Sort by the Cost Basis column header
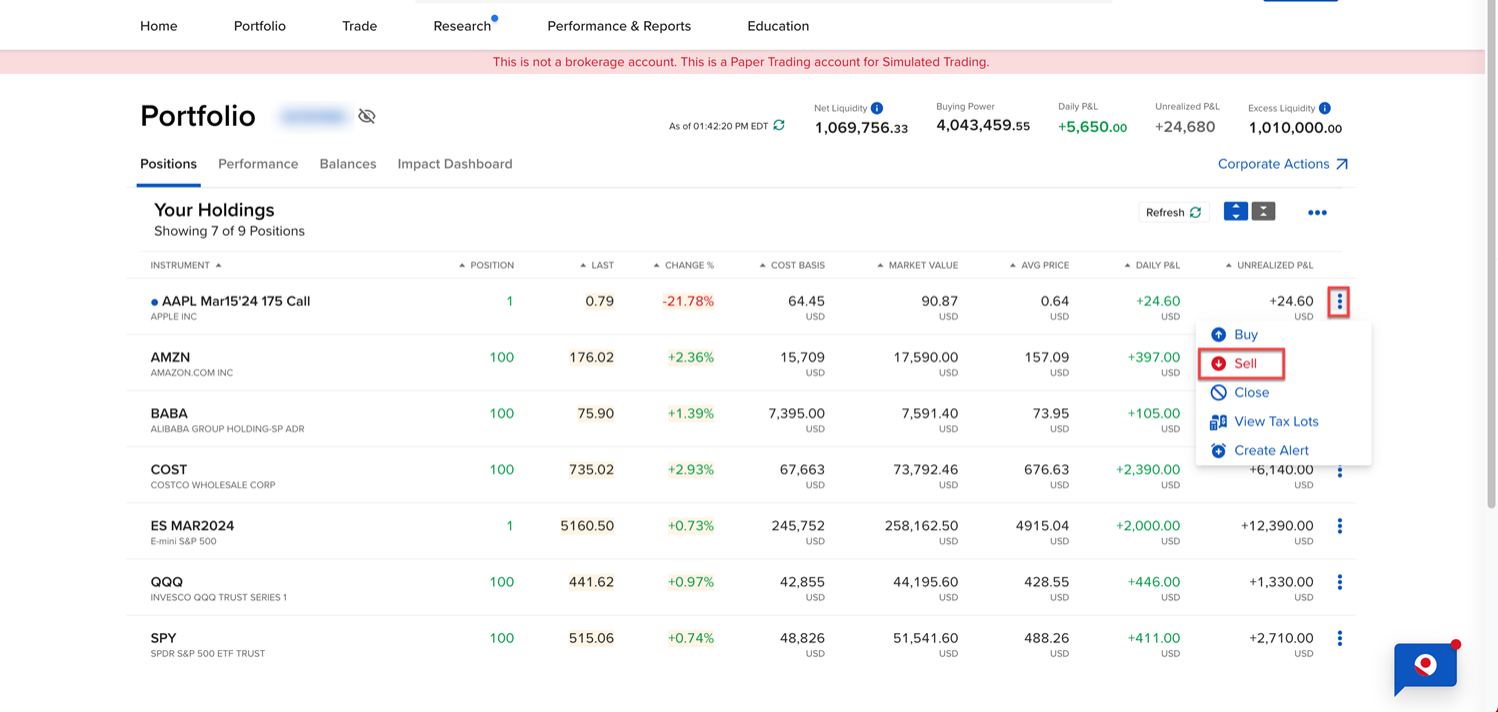 pos(792,265)
